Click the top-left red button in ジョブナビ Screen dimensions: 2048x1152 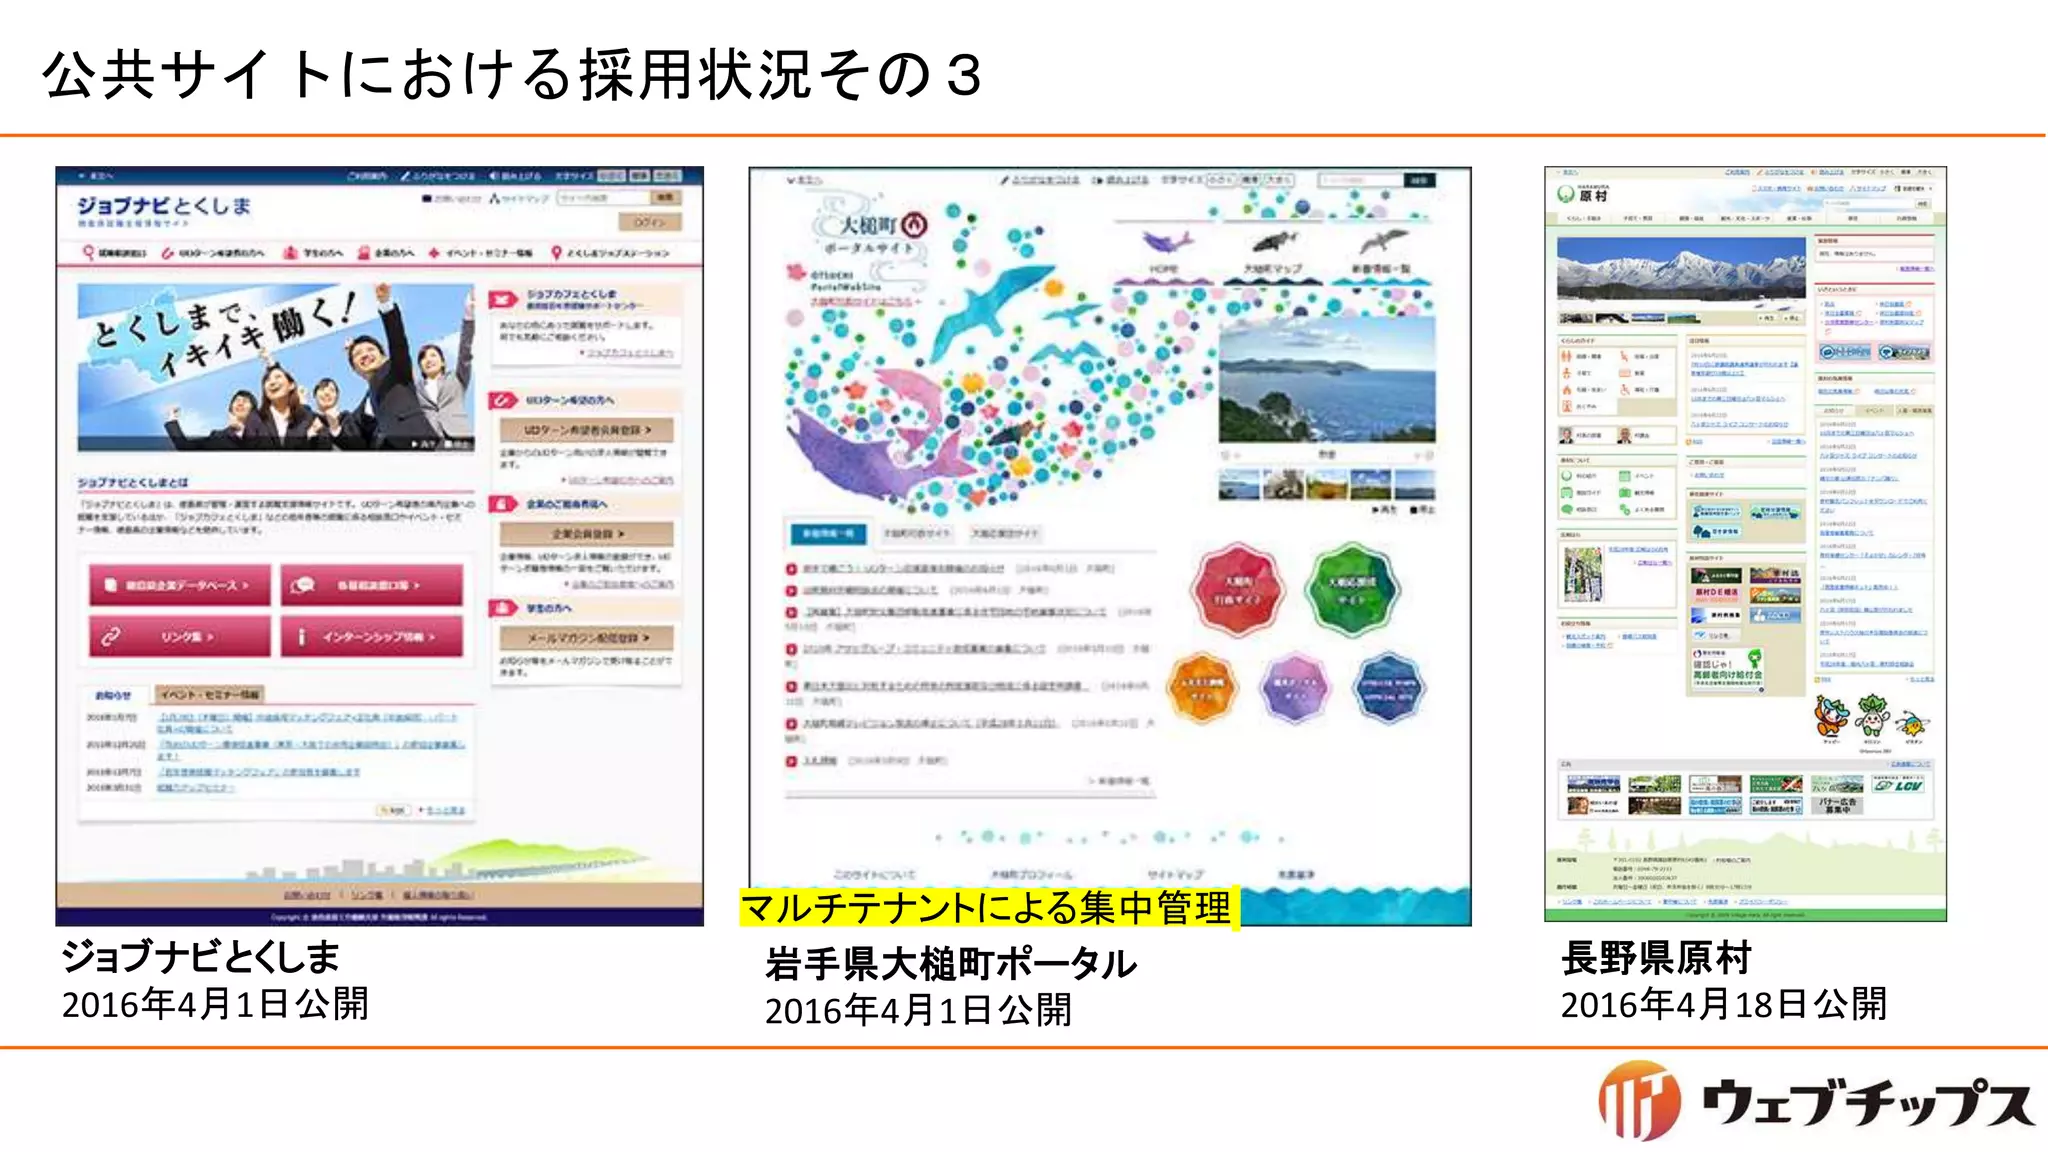point(180,585)
